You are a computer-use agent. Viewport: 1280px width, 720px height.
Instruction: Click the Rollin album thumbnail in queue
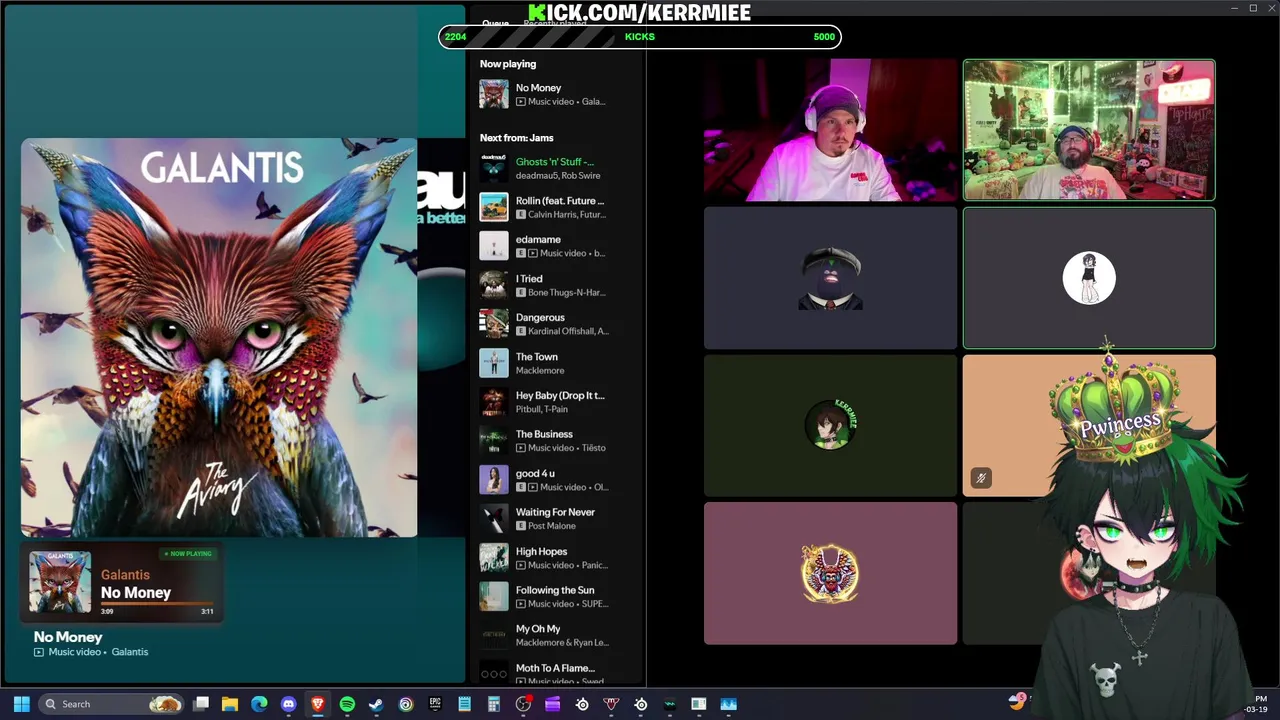pyautogui.click(x=494, y=207)
